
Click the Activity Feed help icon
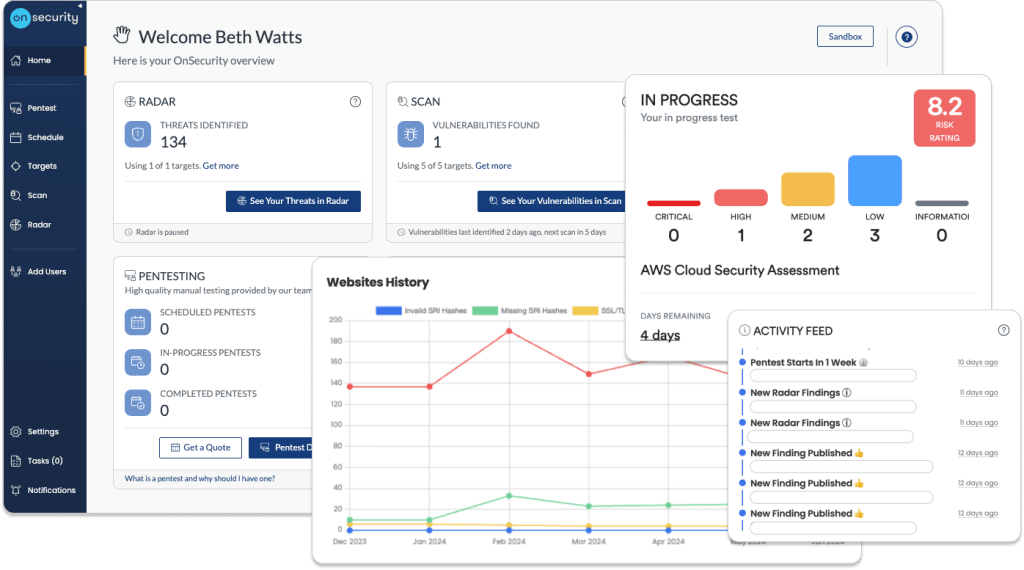pyautogui.click(x=1004, y=330)
